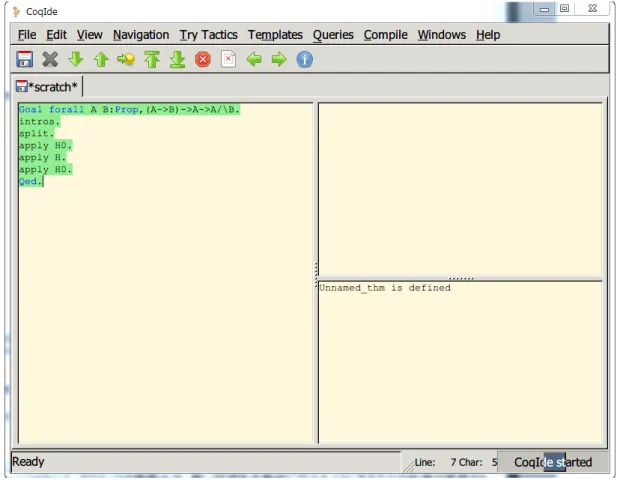Screen dimensions: 617x483
Task: Open the Compile menu
Action: pyautogui.click(x=386, y=35)
